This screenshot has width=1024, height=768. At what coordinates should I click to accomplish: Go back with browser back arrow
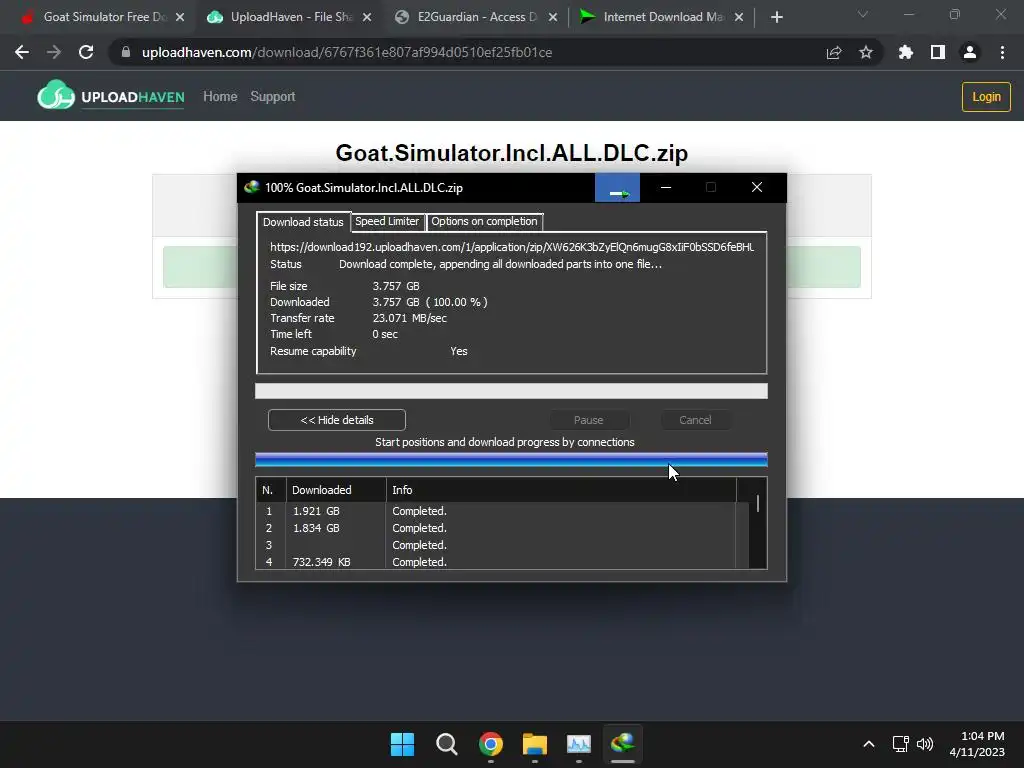pos(22,52)
